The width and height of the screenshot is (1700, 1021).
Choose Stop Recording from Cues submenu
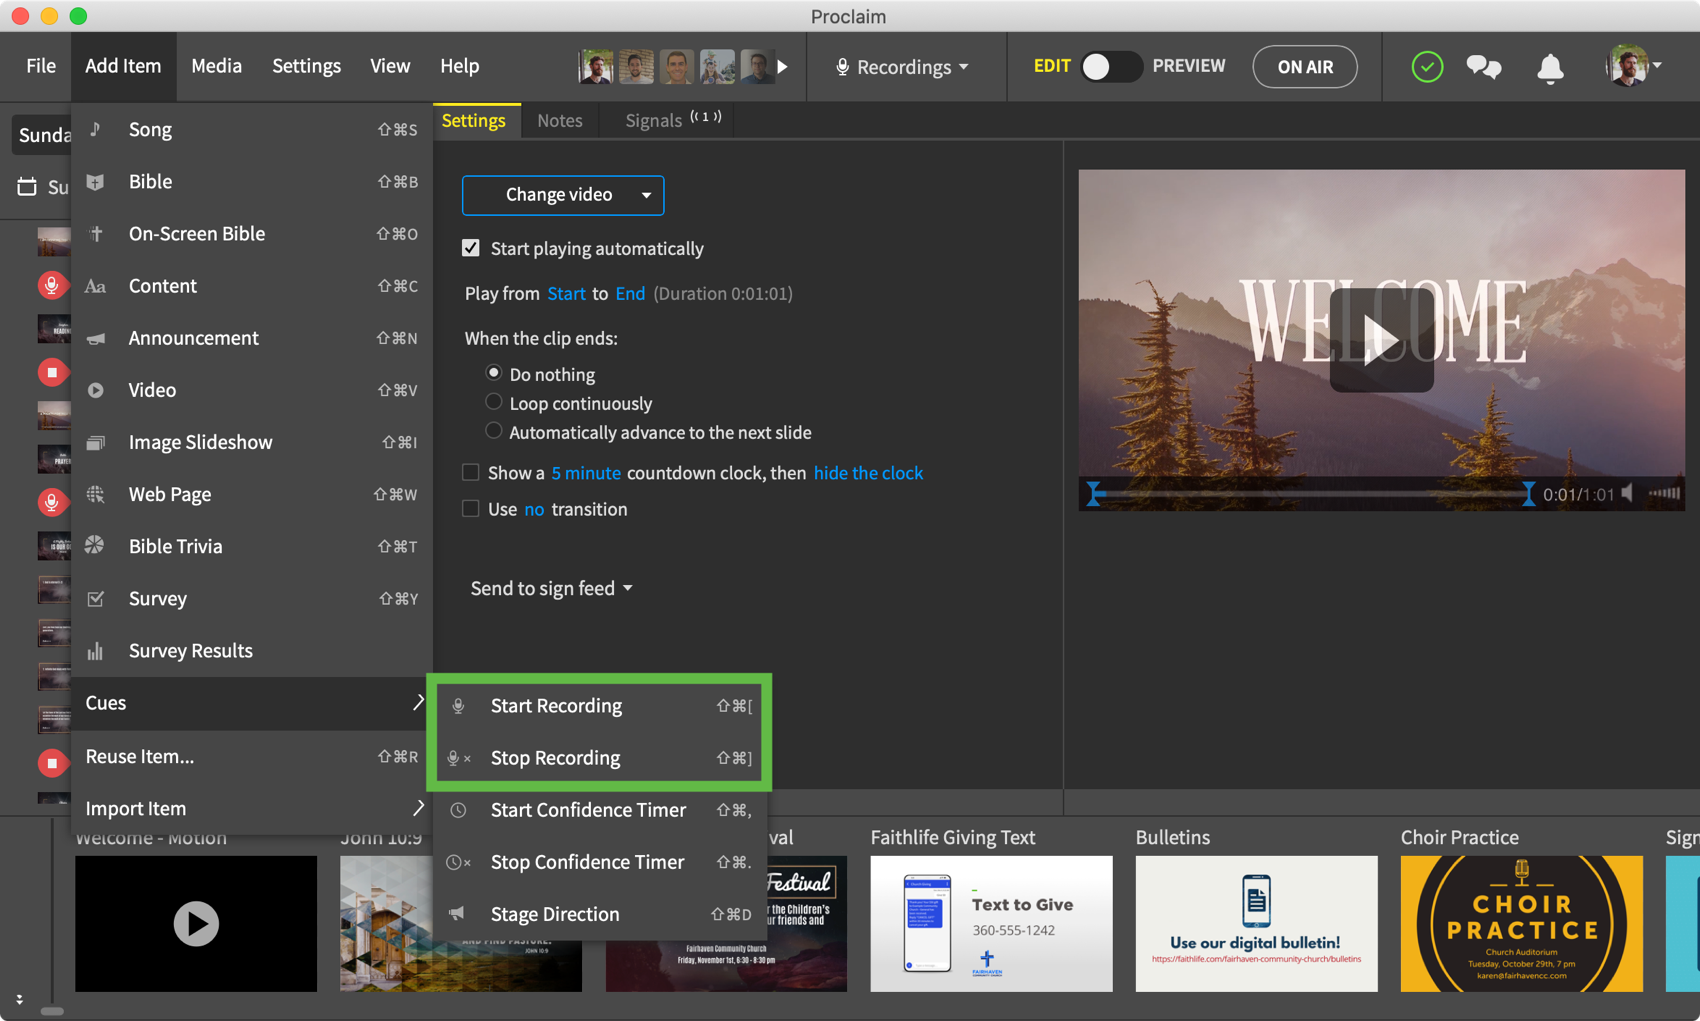pos(555,758)
